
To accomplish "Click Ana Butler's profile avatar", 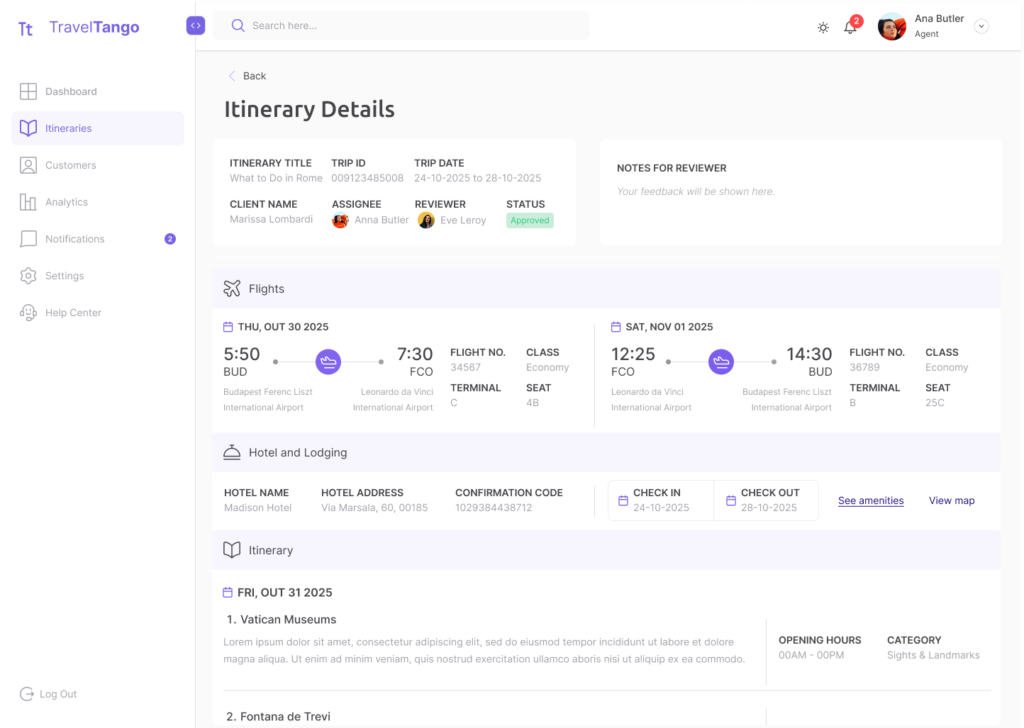I will (891, 27).
